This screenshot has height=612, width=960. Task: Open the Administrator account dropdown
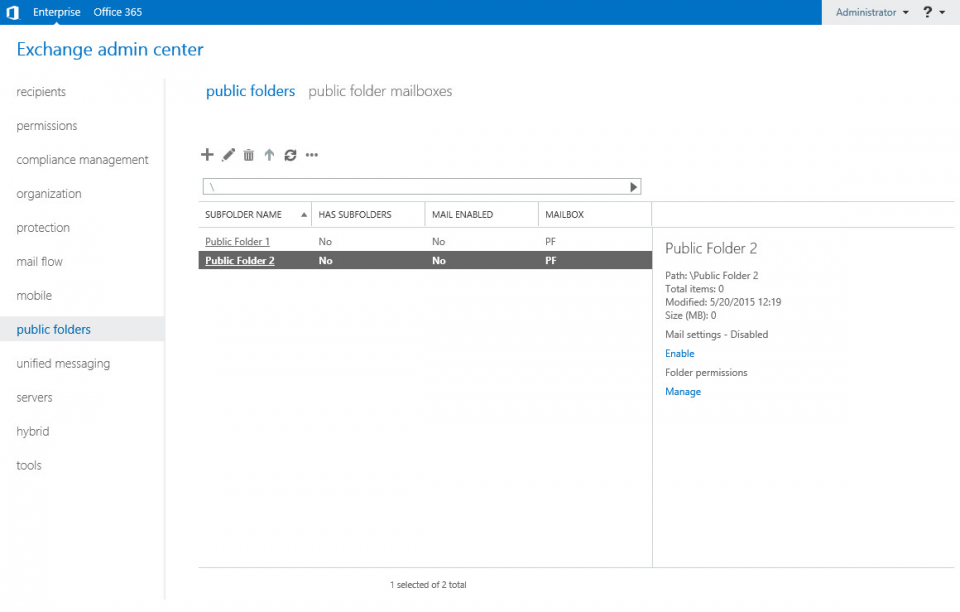click(x=866, y=12)
